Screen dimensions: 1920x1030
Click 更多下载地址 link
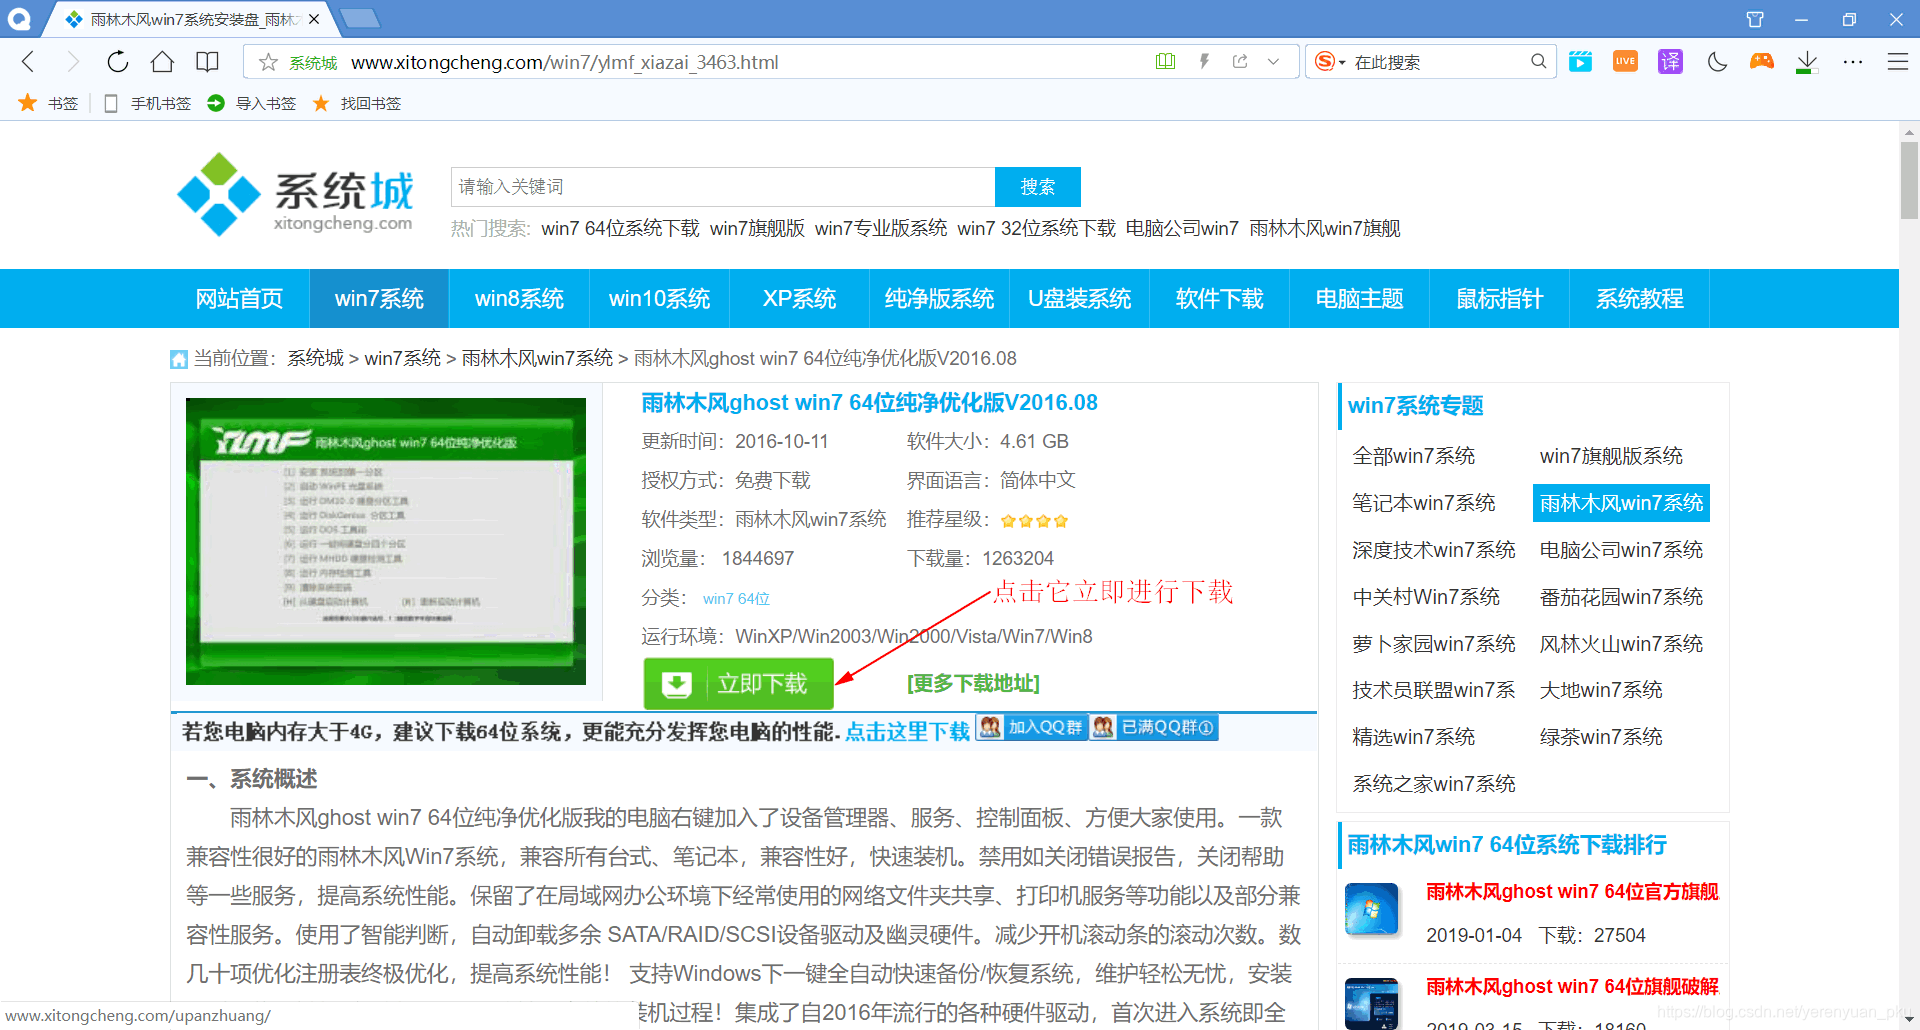tap(973, 683)
